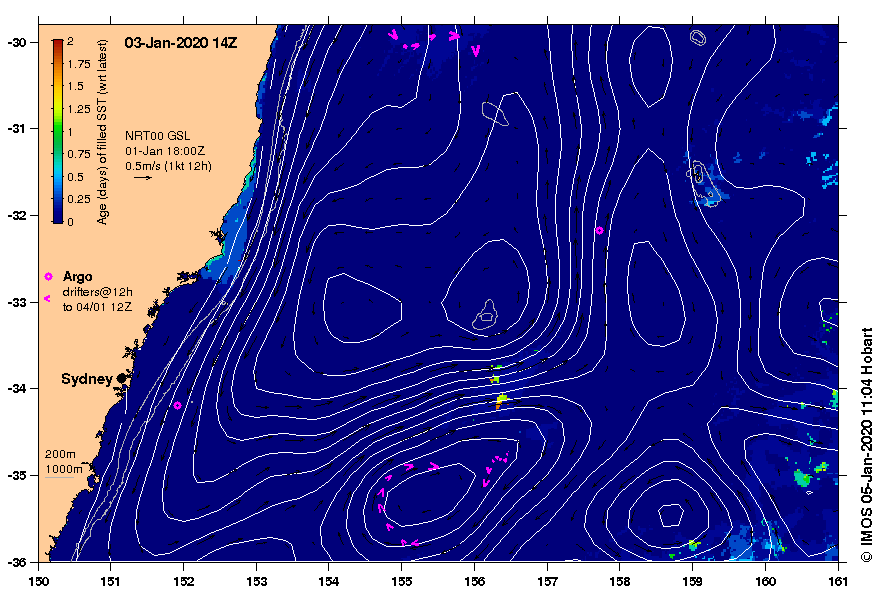Click longitude axis label 161

tap(838, 581)
